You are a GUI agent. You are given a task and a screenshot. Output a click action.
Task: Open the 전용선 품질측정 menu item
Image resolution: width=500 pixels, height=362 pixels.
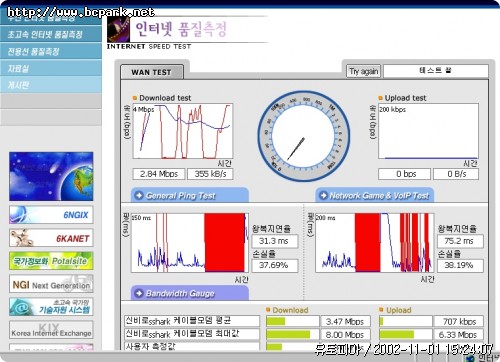[x=51, y=51]
